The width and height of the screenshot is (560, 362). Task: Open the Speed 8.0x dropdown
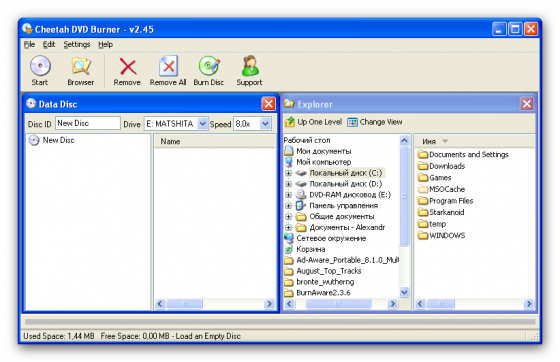point(265,124)
